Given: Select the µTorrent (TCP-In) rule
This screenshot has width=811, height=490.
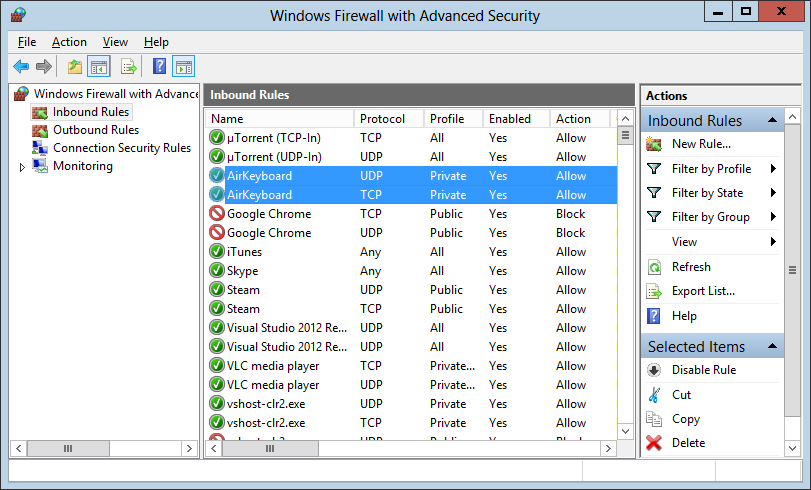Looking at the screenshot, I should 274,138.
